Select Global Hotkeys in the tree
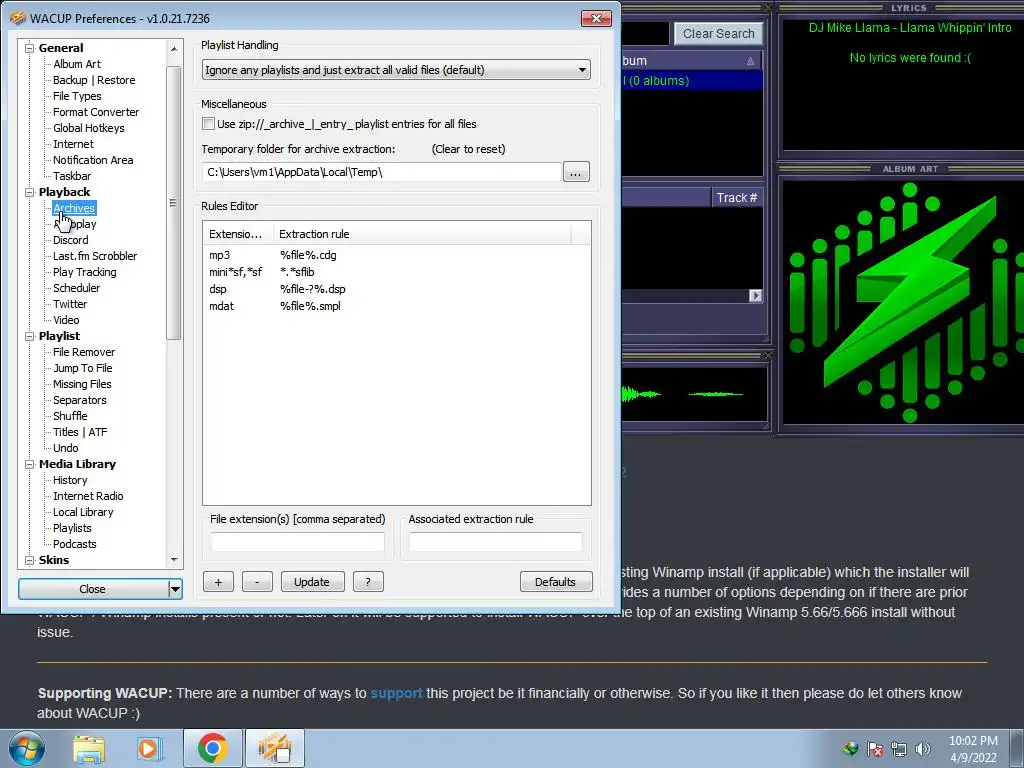Screen dimensions: 1024x768 [88, 128]
